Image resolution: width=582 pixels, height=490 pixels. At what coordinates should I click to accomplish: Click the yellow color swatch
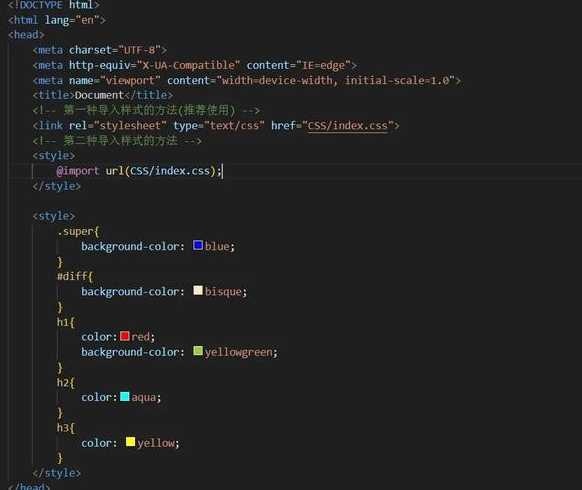[x=131, y=442]
